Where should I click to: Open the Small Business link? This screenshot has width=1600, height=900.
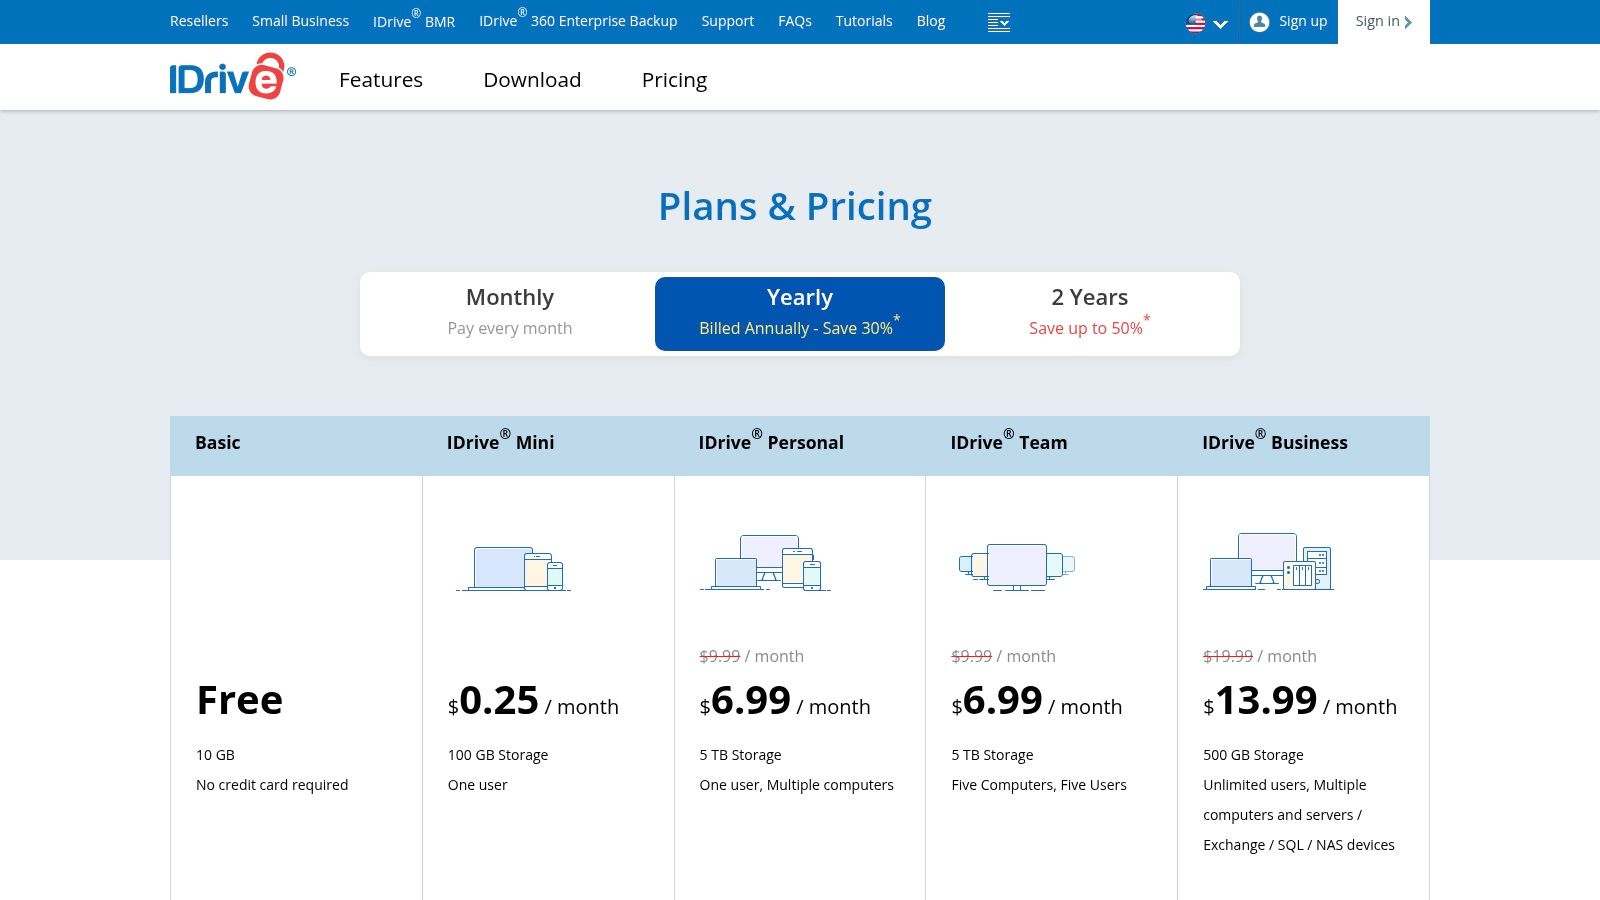pos(300,21)
